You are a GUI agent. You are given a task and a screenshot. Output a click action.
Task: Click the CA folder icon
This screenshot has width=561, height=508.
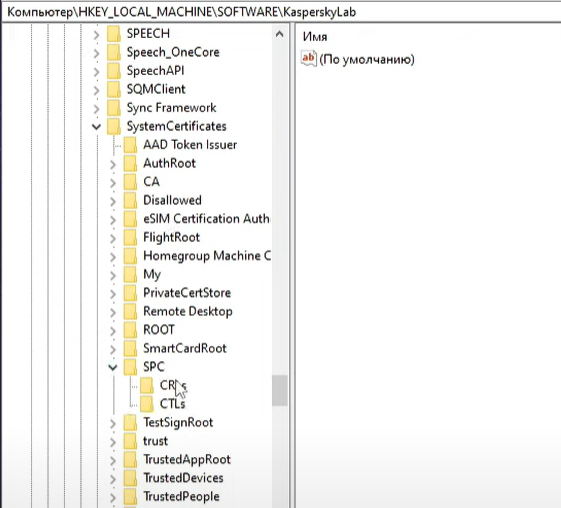(x=130, y=182)
